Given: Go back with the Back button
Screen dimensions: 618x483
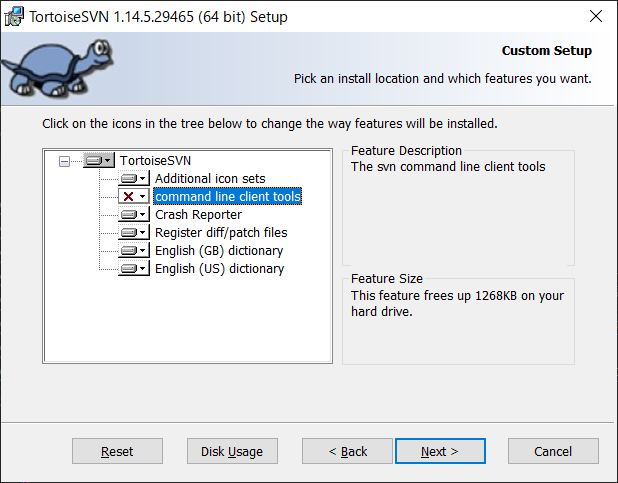Looking at the screenshot, I should coord(347,451).
